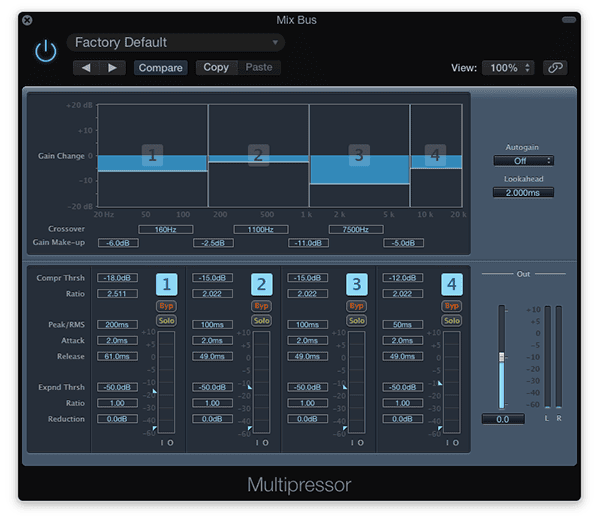Bypass band 4 with Byp button

452,306
